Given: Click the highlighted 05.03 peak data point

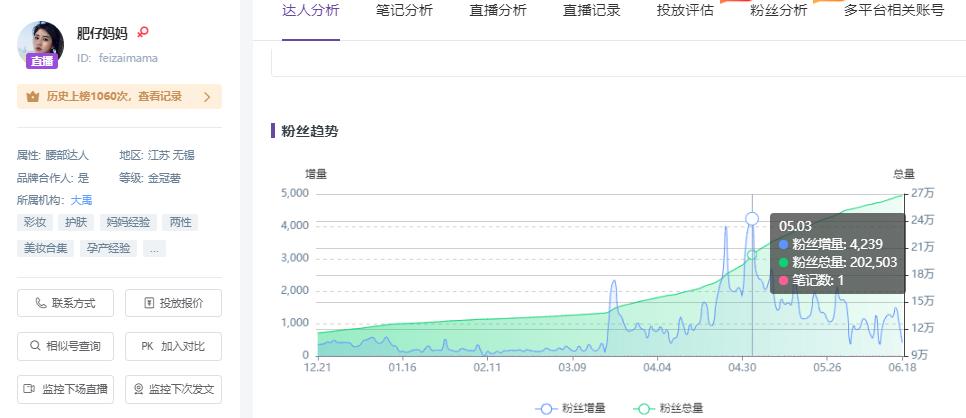Looking at the screenshot, I should point(752,218).
